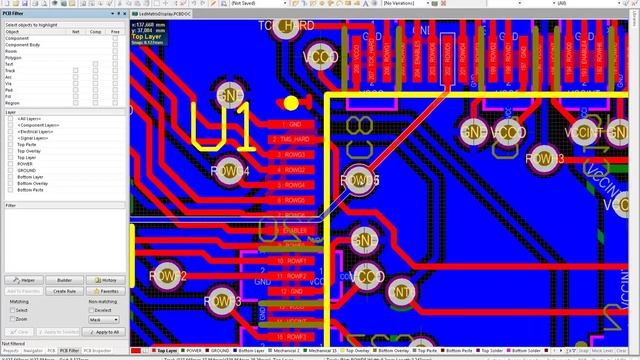The height and width of the screenshot is (360, 640).
Task: Switch to the Navigator panel tab
Action: (33, 351)
